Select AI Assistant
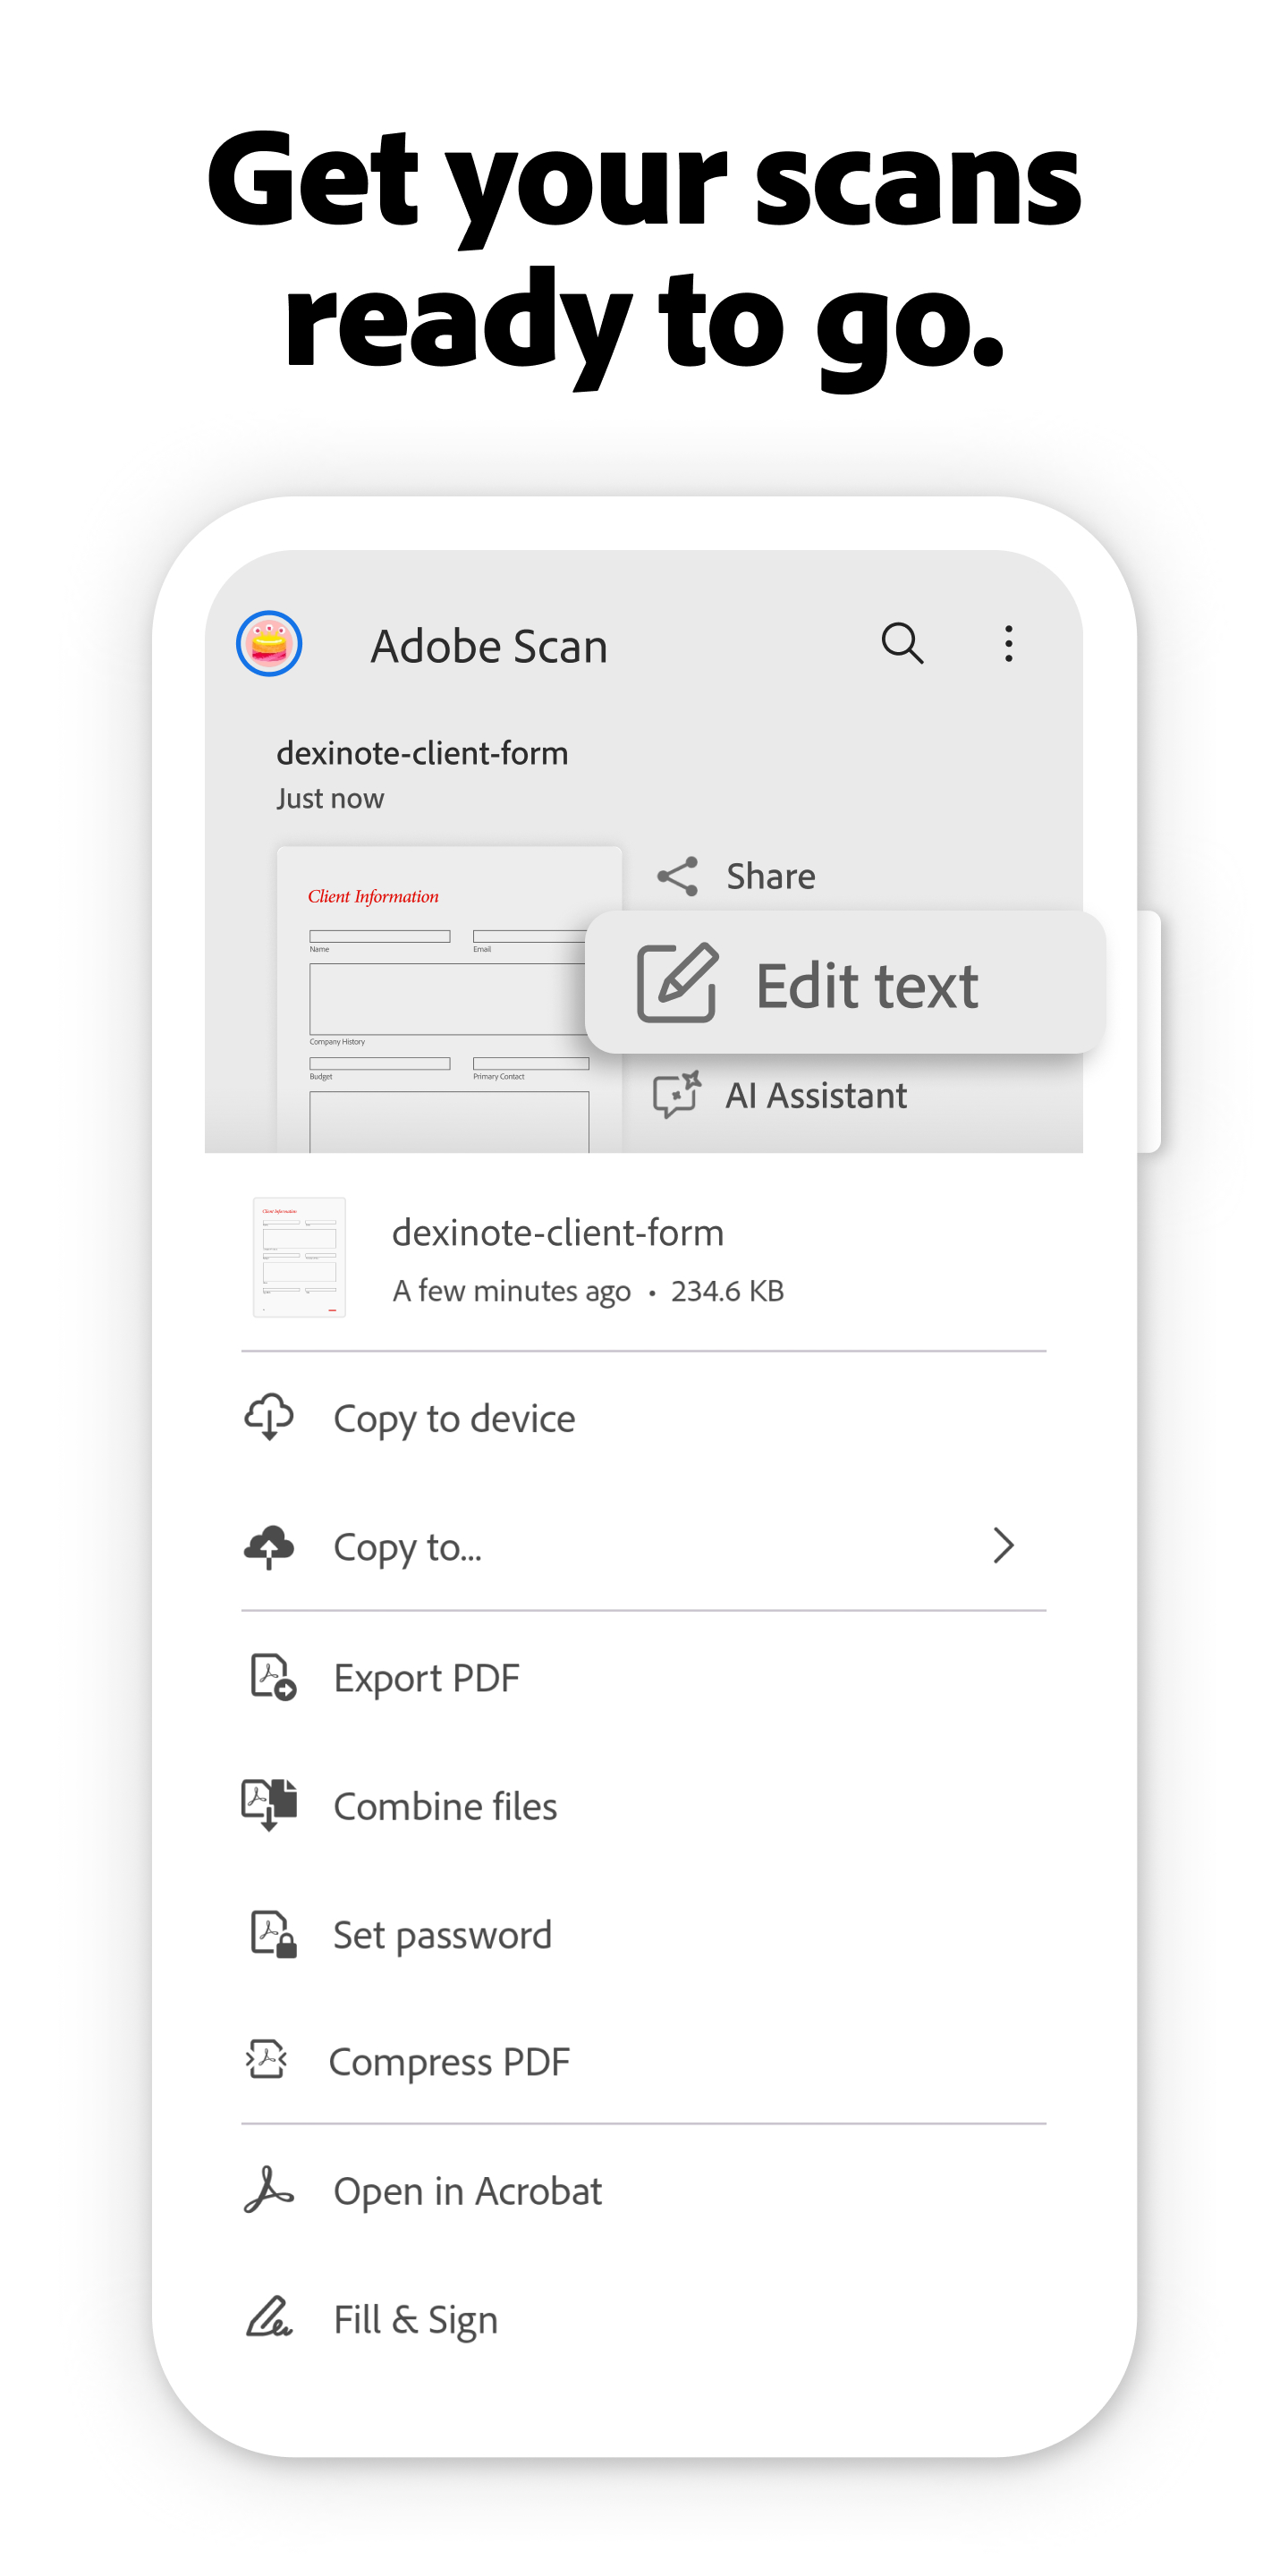Viewport: 1288px width, 2576px height. click(x=780, y=1094)
